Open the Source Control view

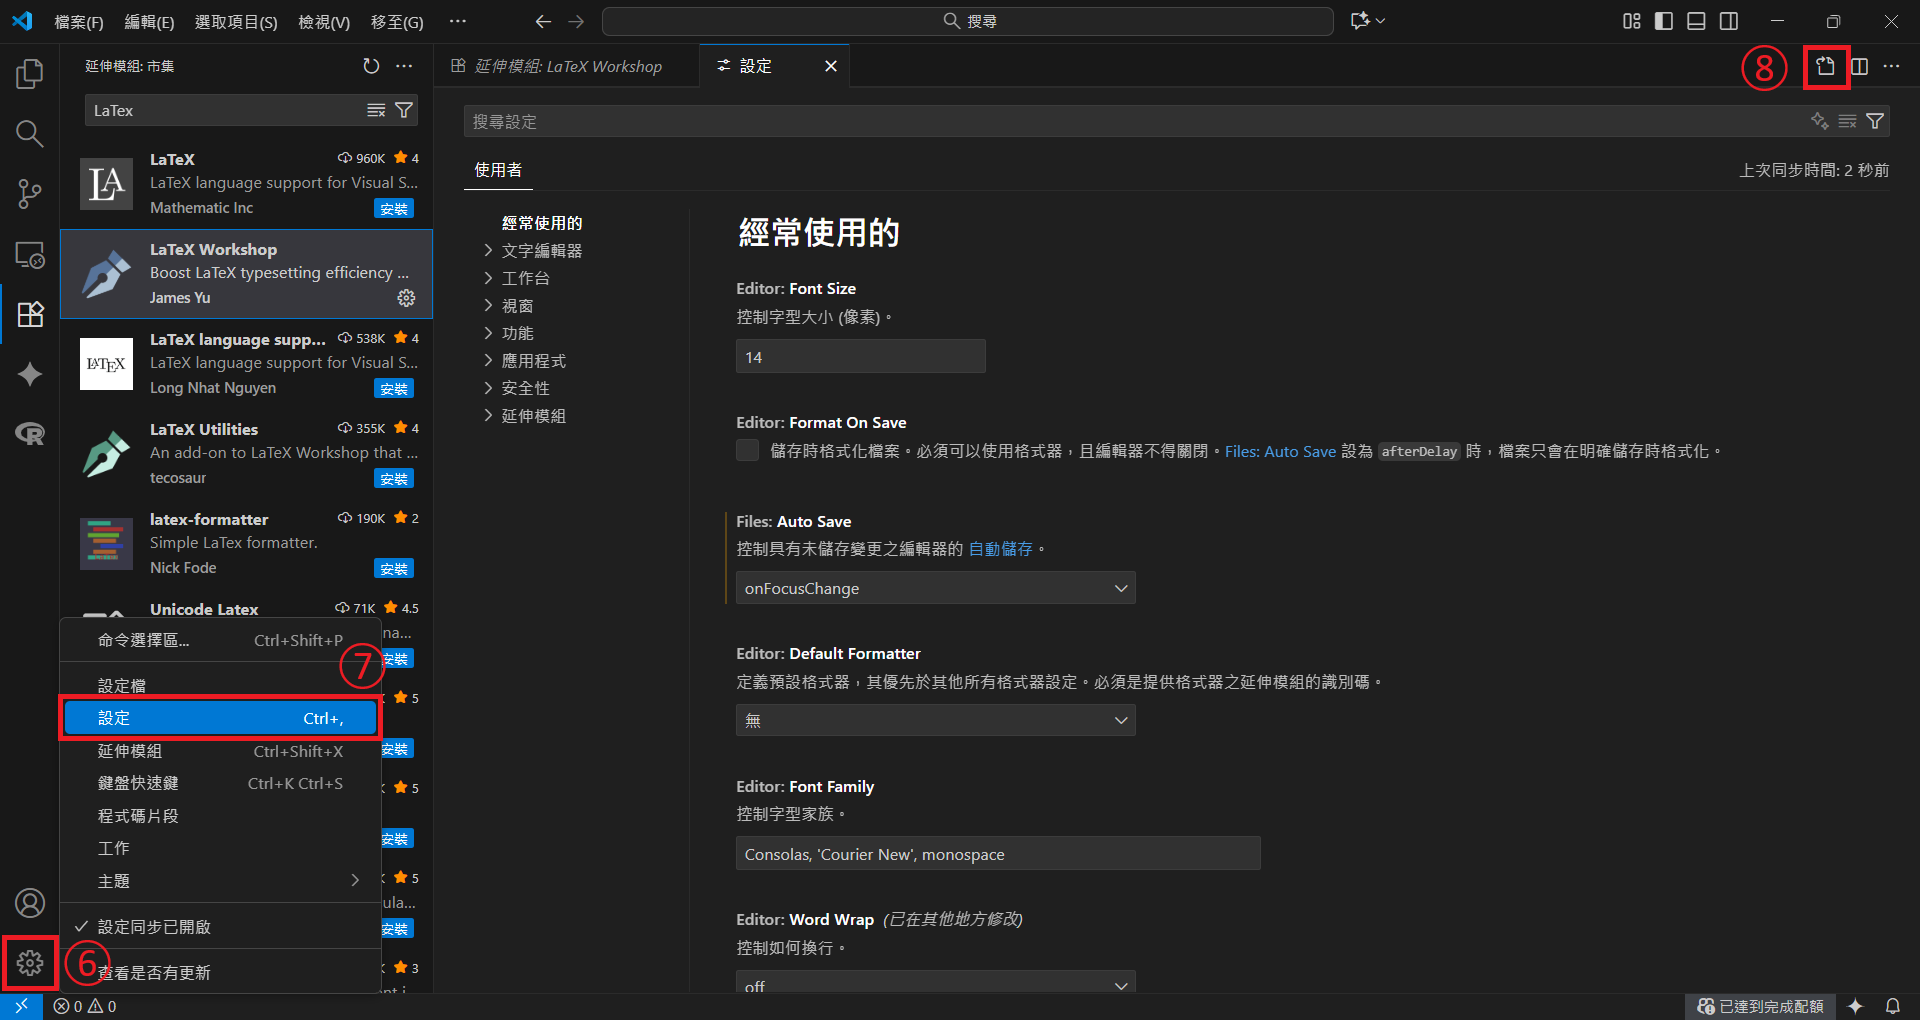30,194
